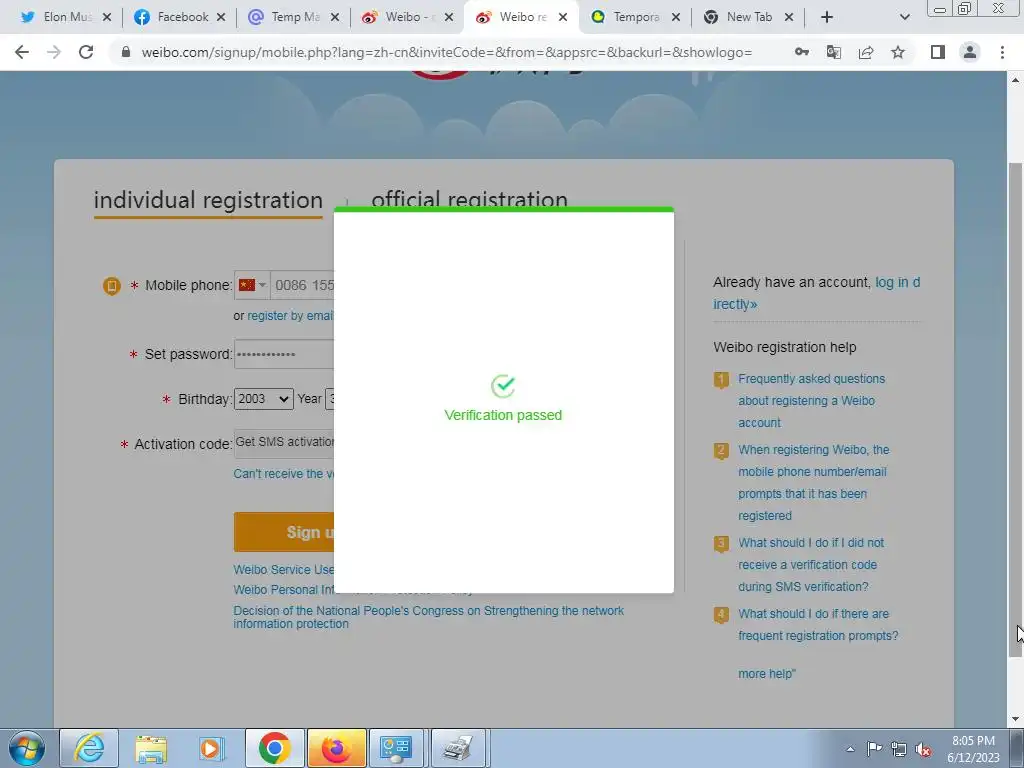Select the official registration tab
Image resolution: width=1024 pixels, height=768 pixels.
[x=470, y=198]
